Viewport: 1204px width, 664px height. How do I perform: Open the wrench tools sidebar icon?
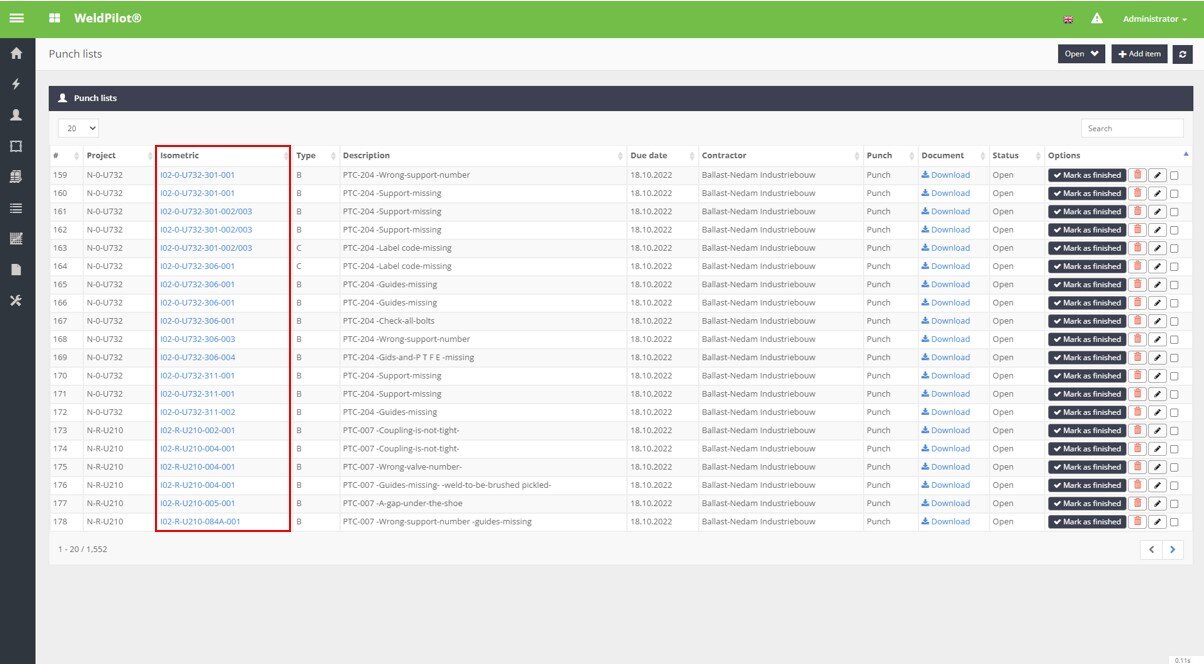16,301
